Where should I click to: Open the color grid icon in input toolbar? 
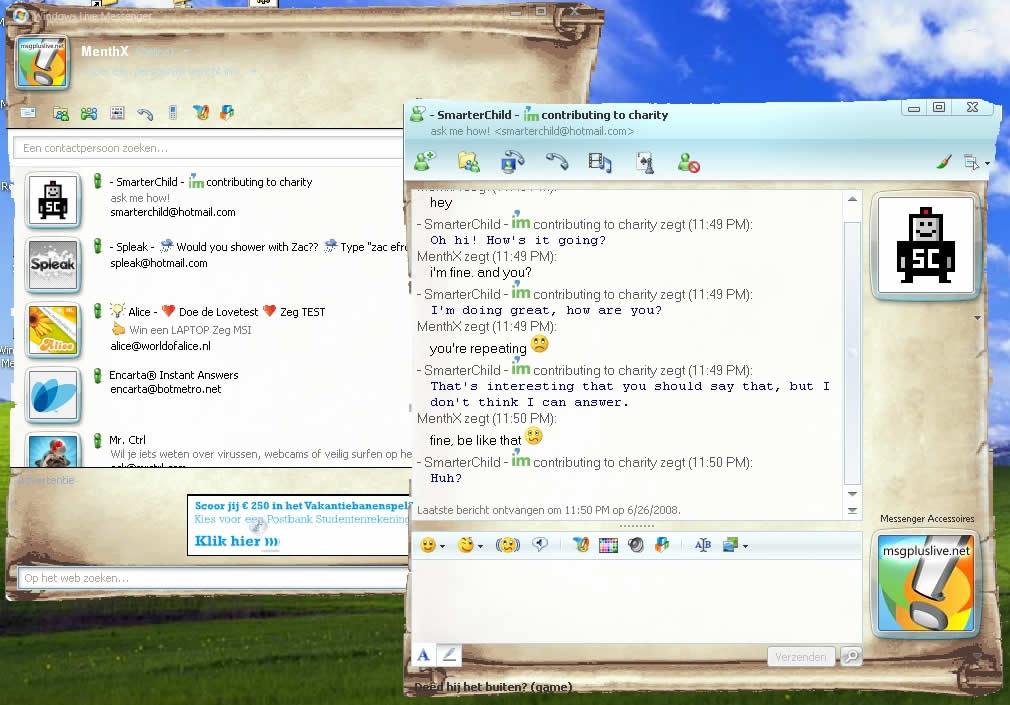[608, 546]
